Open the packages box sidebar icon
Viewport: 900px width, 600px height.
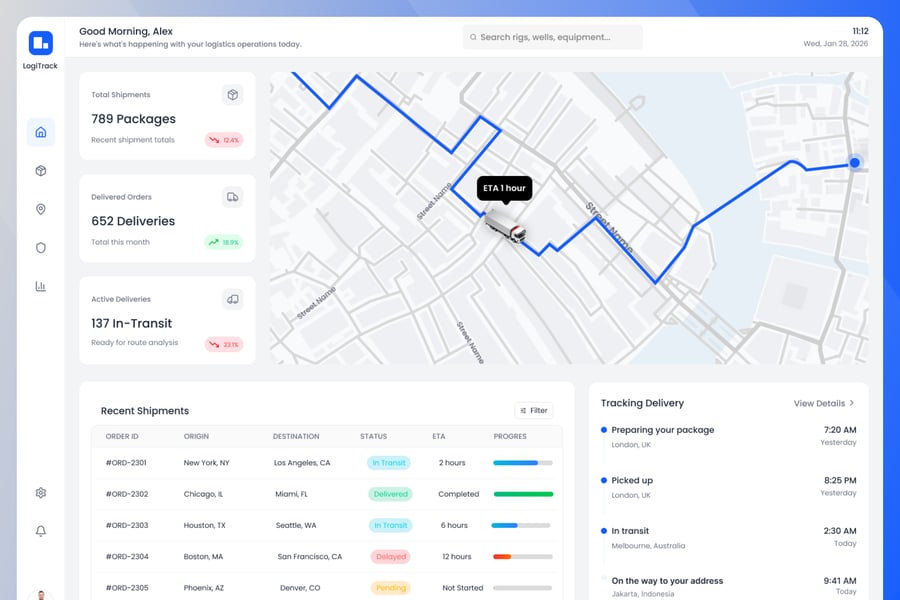pyautogui.click(x=41, y=171)
